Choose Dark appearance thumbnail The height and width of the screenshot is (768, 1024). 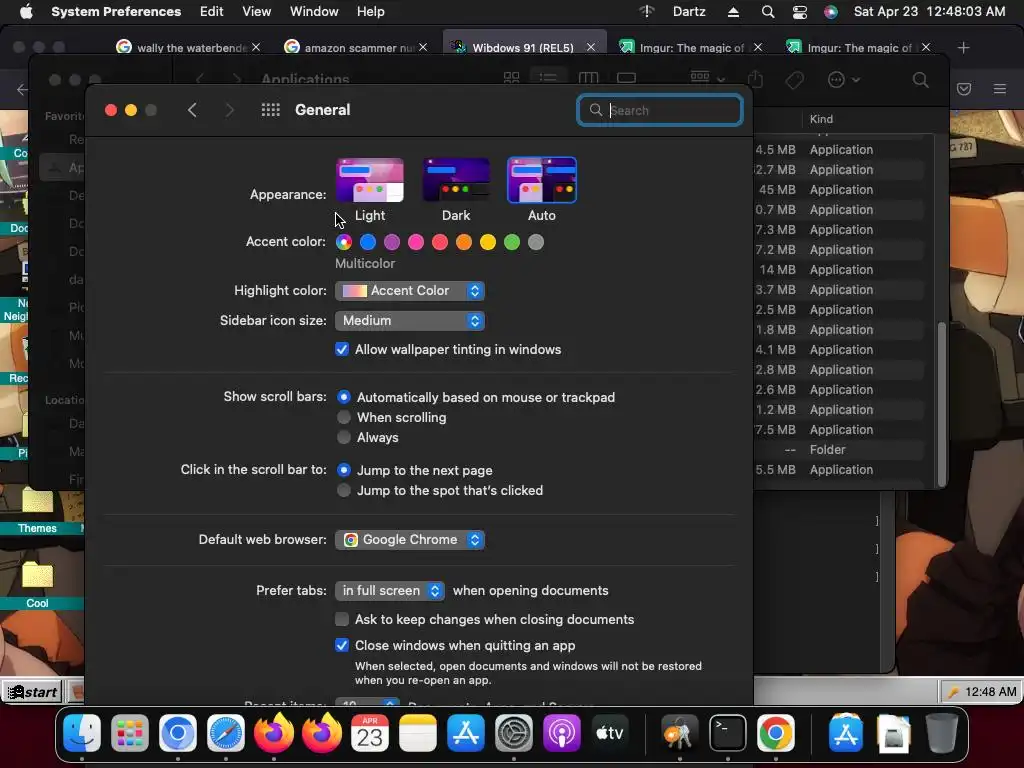456,180
